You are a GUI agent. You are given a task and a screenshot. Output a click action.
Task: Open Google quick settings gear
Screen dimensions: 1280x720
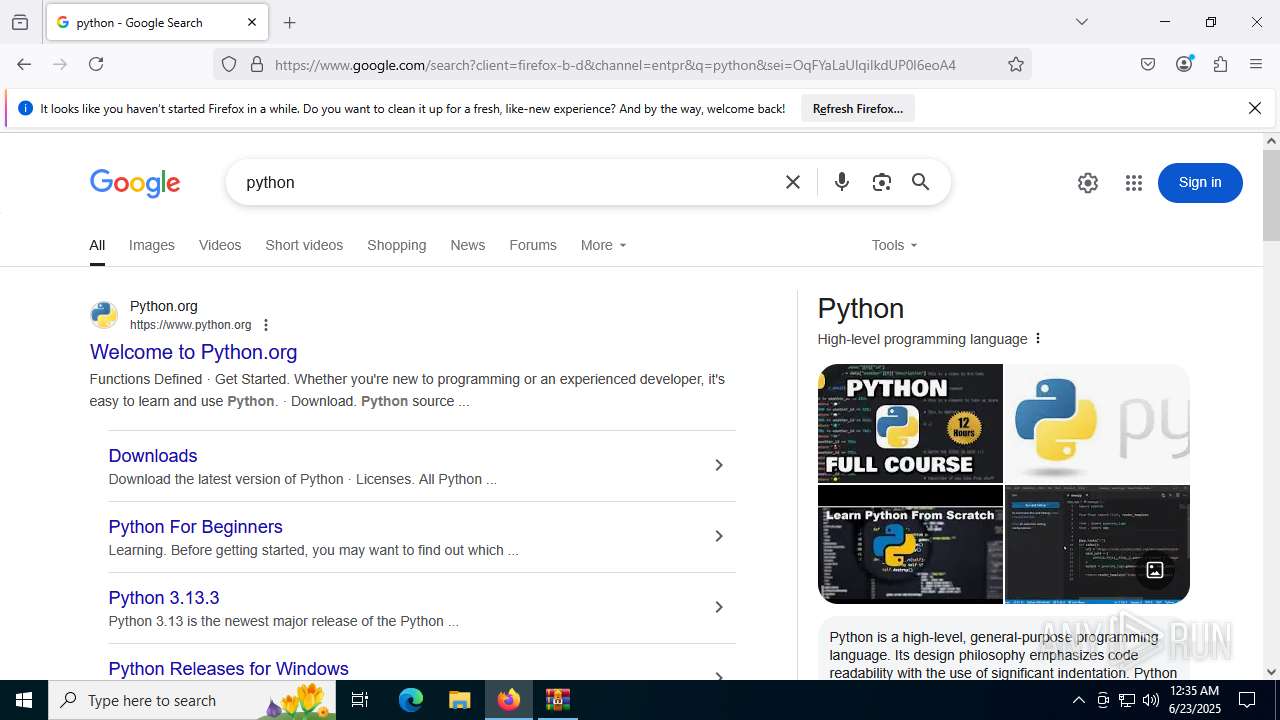(1088, 183)
